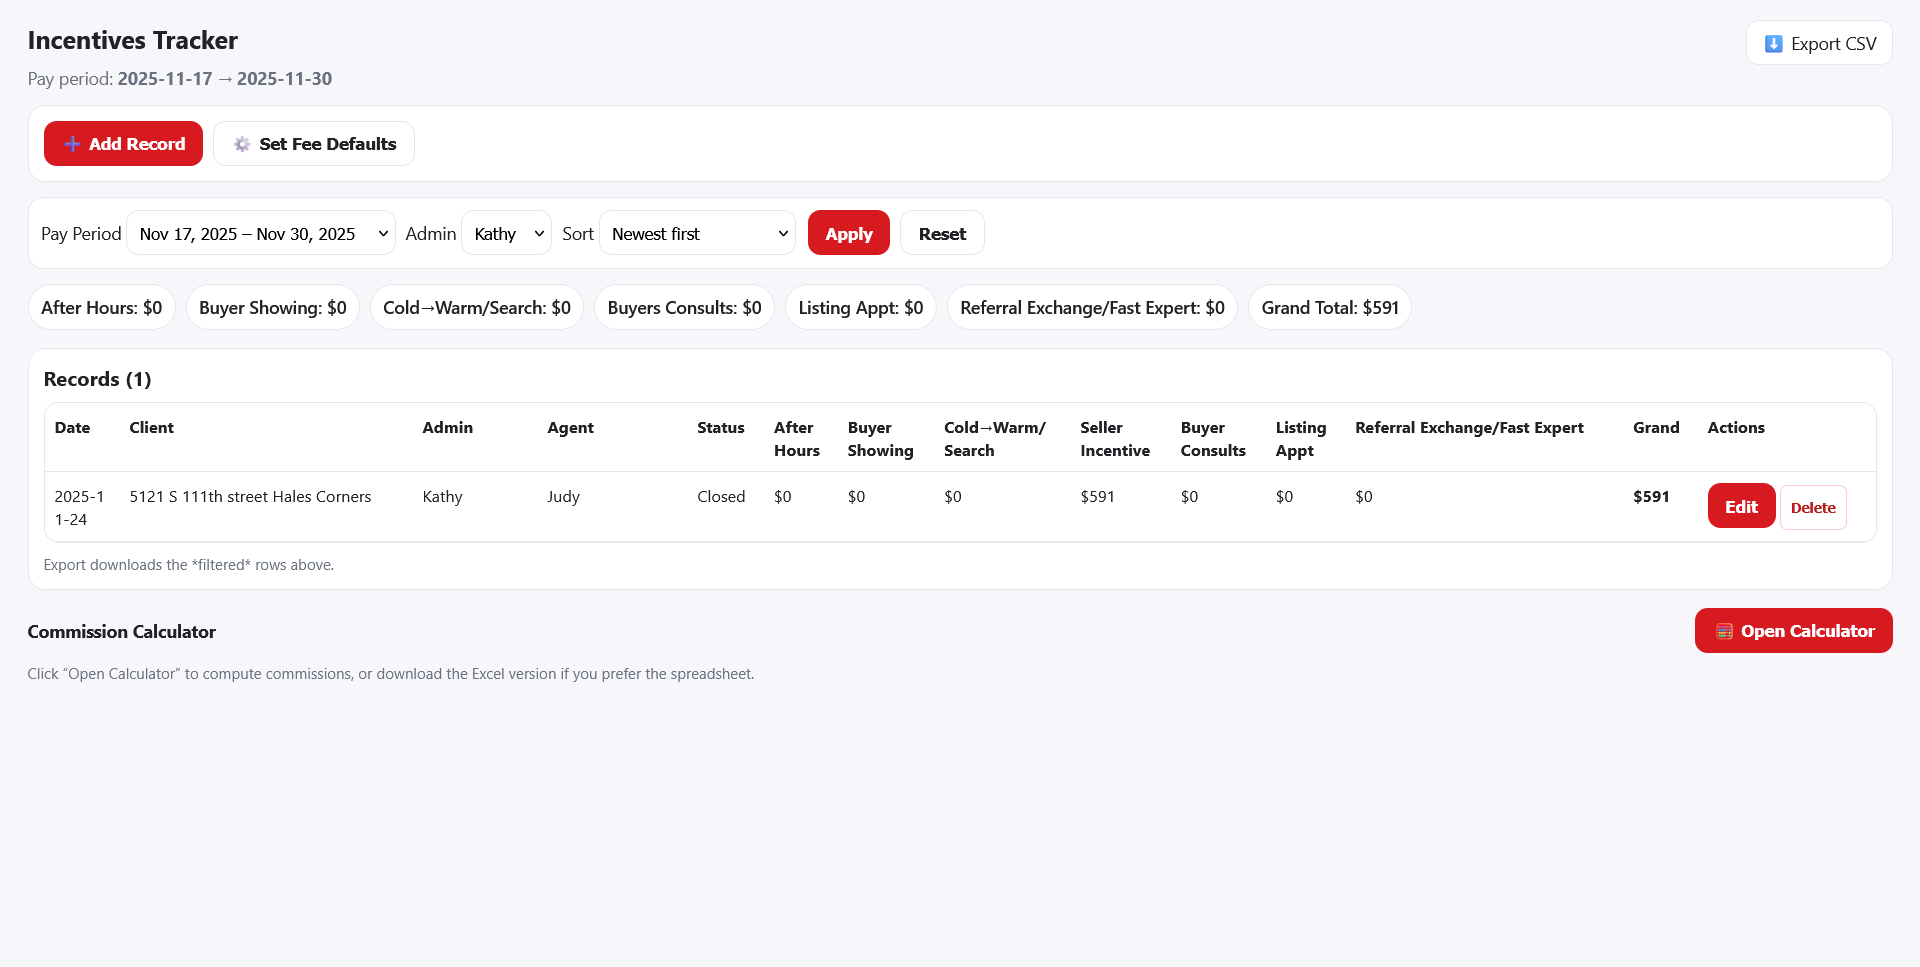Click the Status column header
This screenshot has height=967, width=1920.
(721, 427)
